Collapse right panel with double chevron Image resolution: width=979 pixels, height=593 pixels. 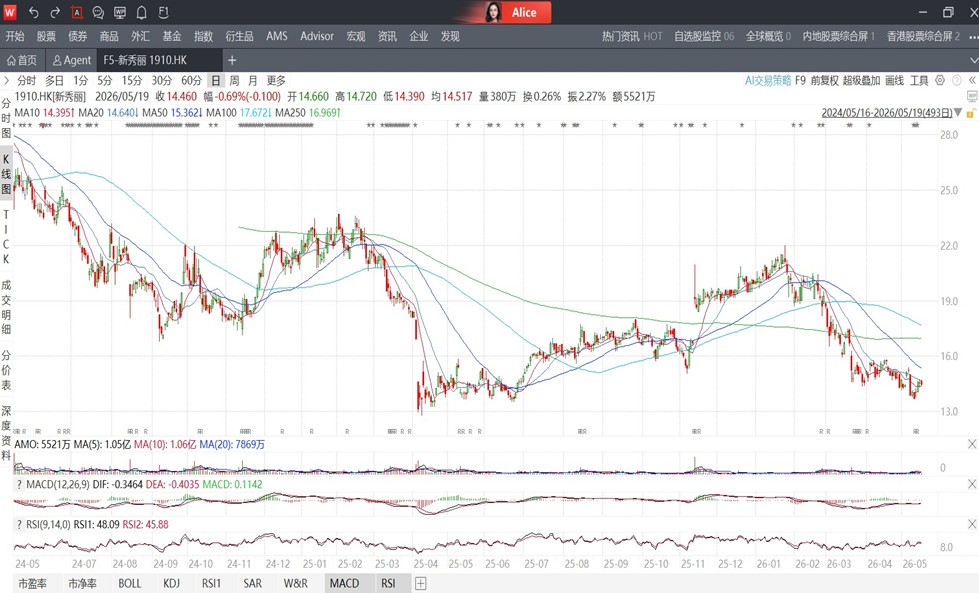coord(972,81)
